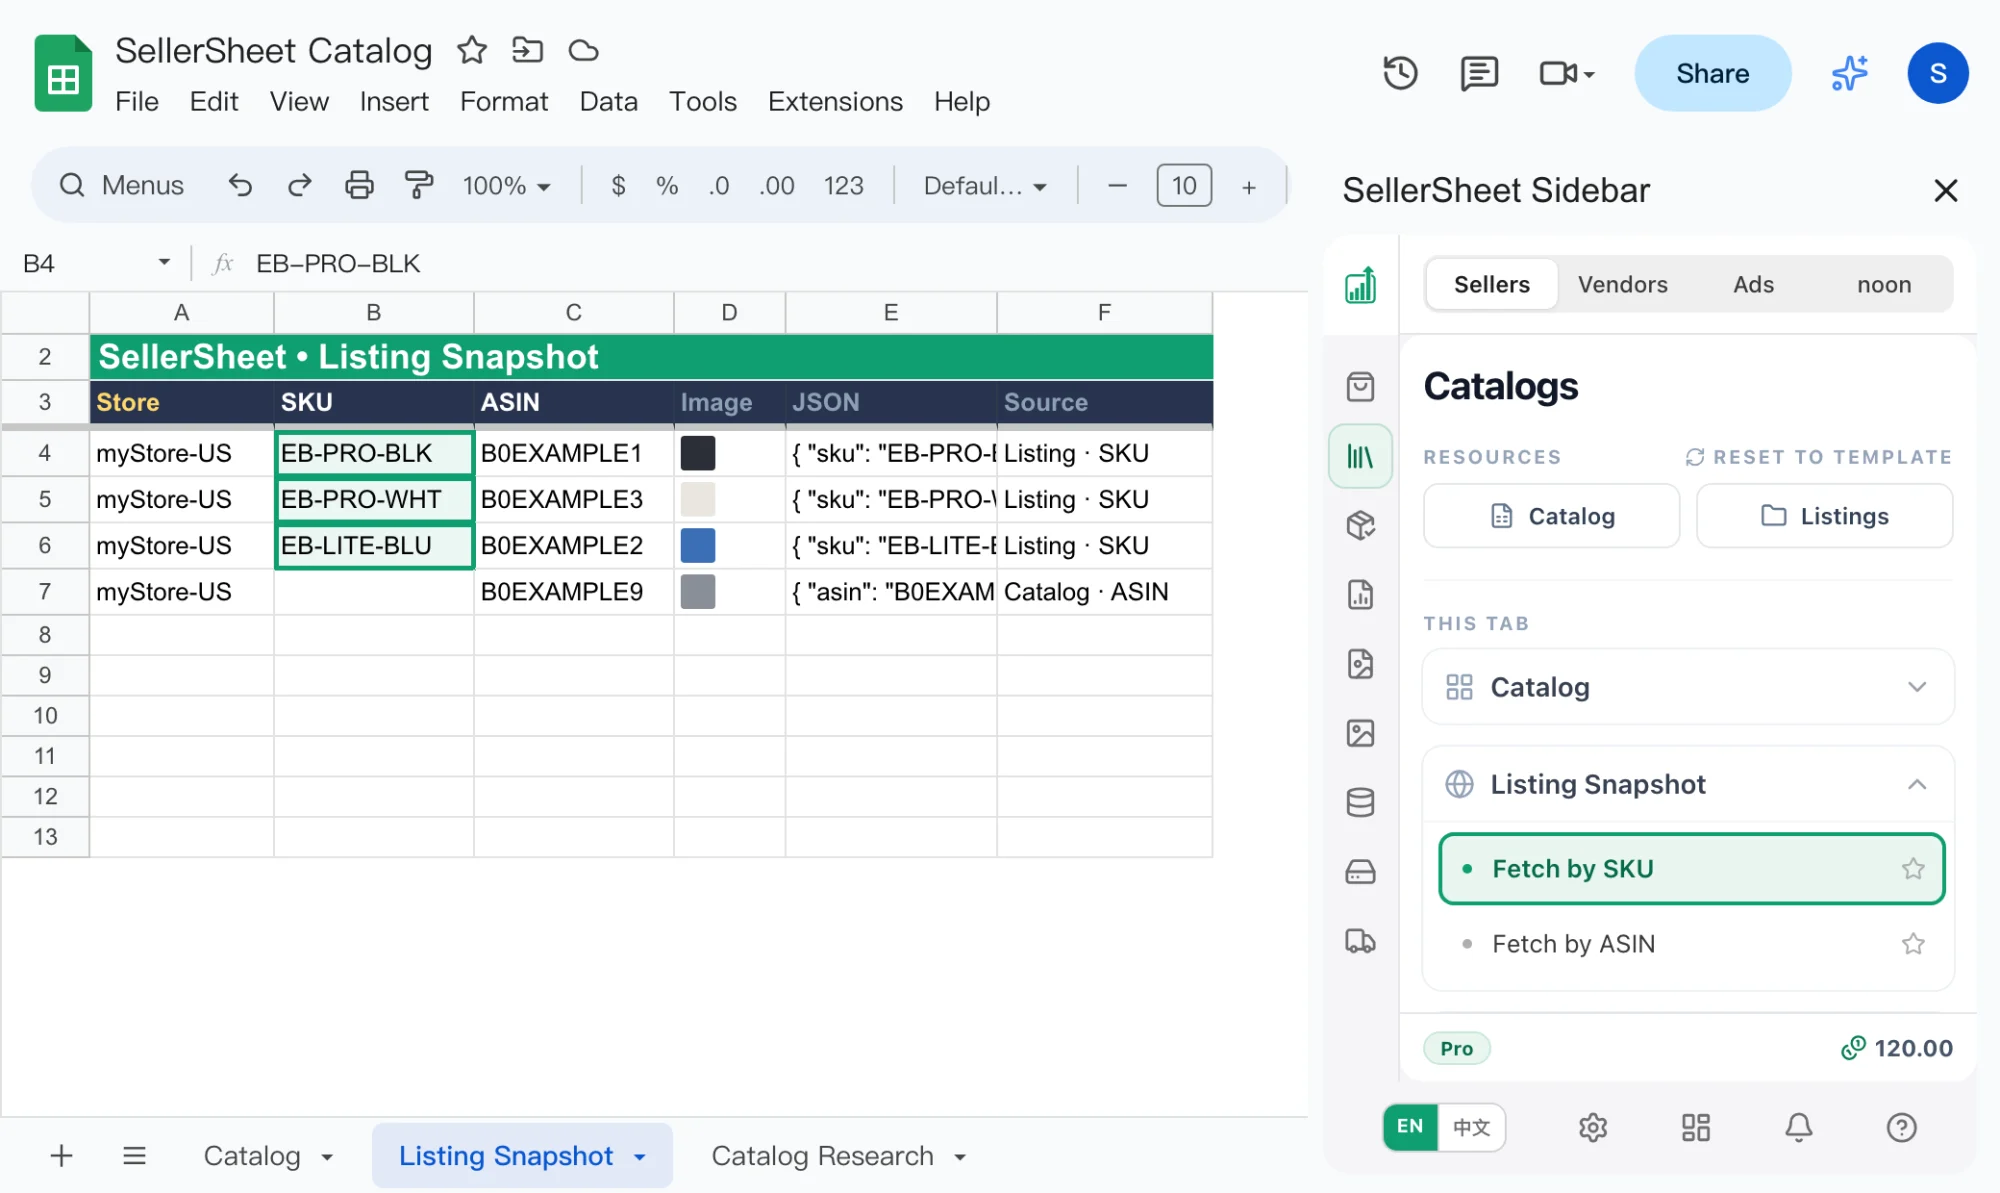Open the Format menu
Image resolution: width=2000 pixels, height=1193 pixels.
[x=504, y=101]
